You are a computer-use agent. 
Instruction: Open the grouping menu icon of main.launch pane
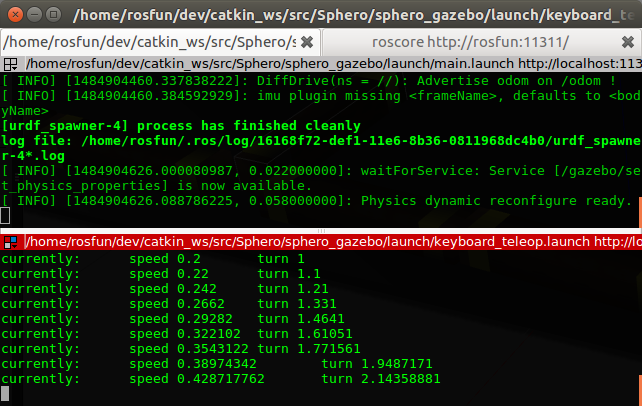[10, 64]
